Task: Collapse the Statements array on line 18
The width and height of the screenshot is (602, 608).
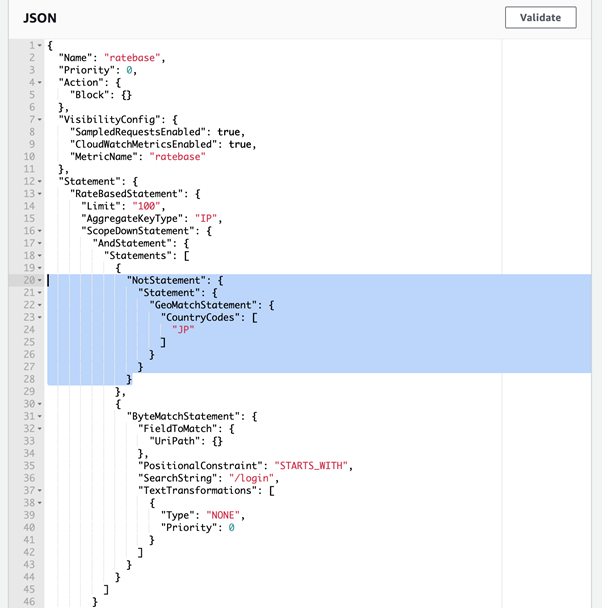Action: [x=39, y=255]
